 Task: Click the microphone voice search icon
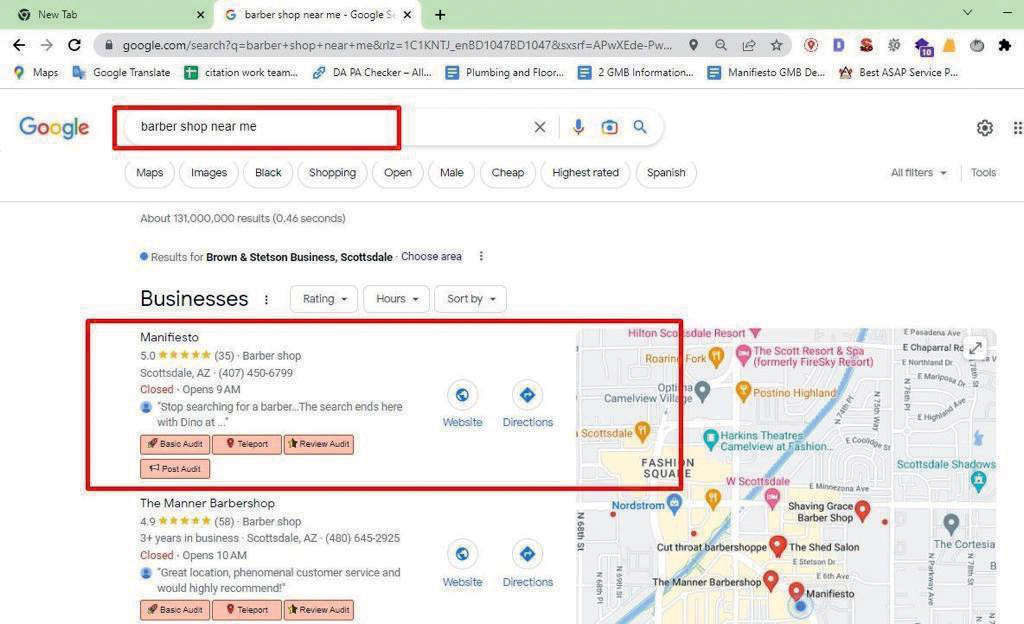578,127
